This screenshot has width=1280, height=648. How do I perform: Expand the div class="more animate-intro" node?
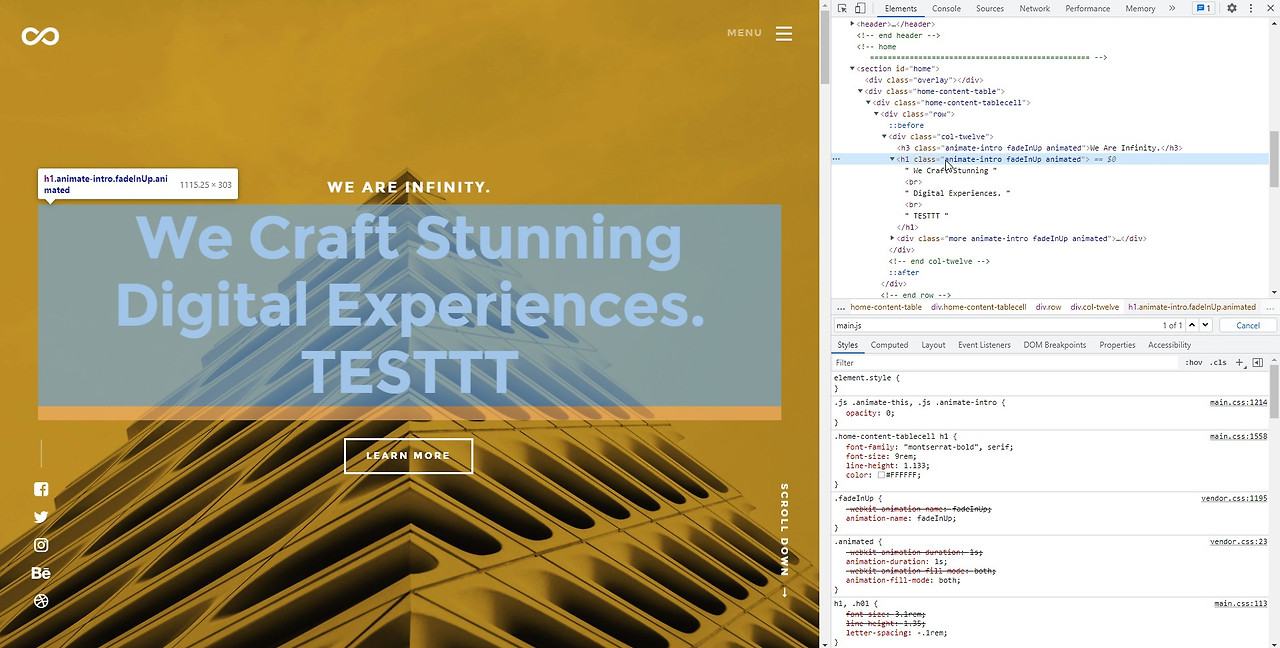(893, 238)
